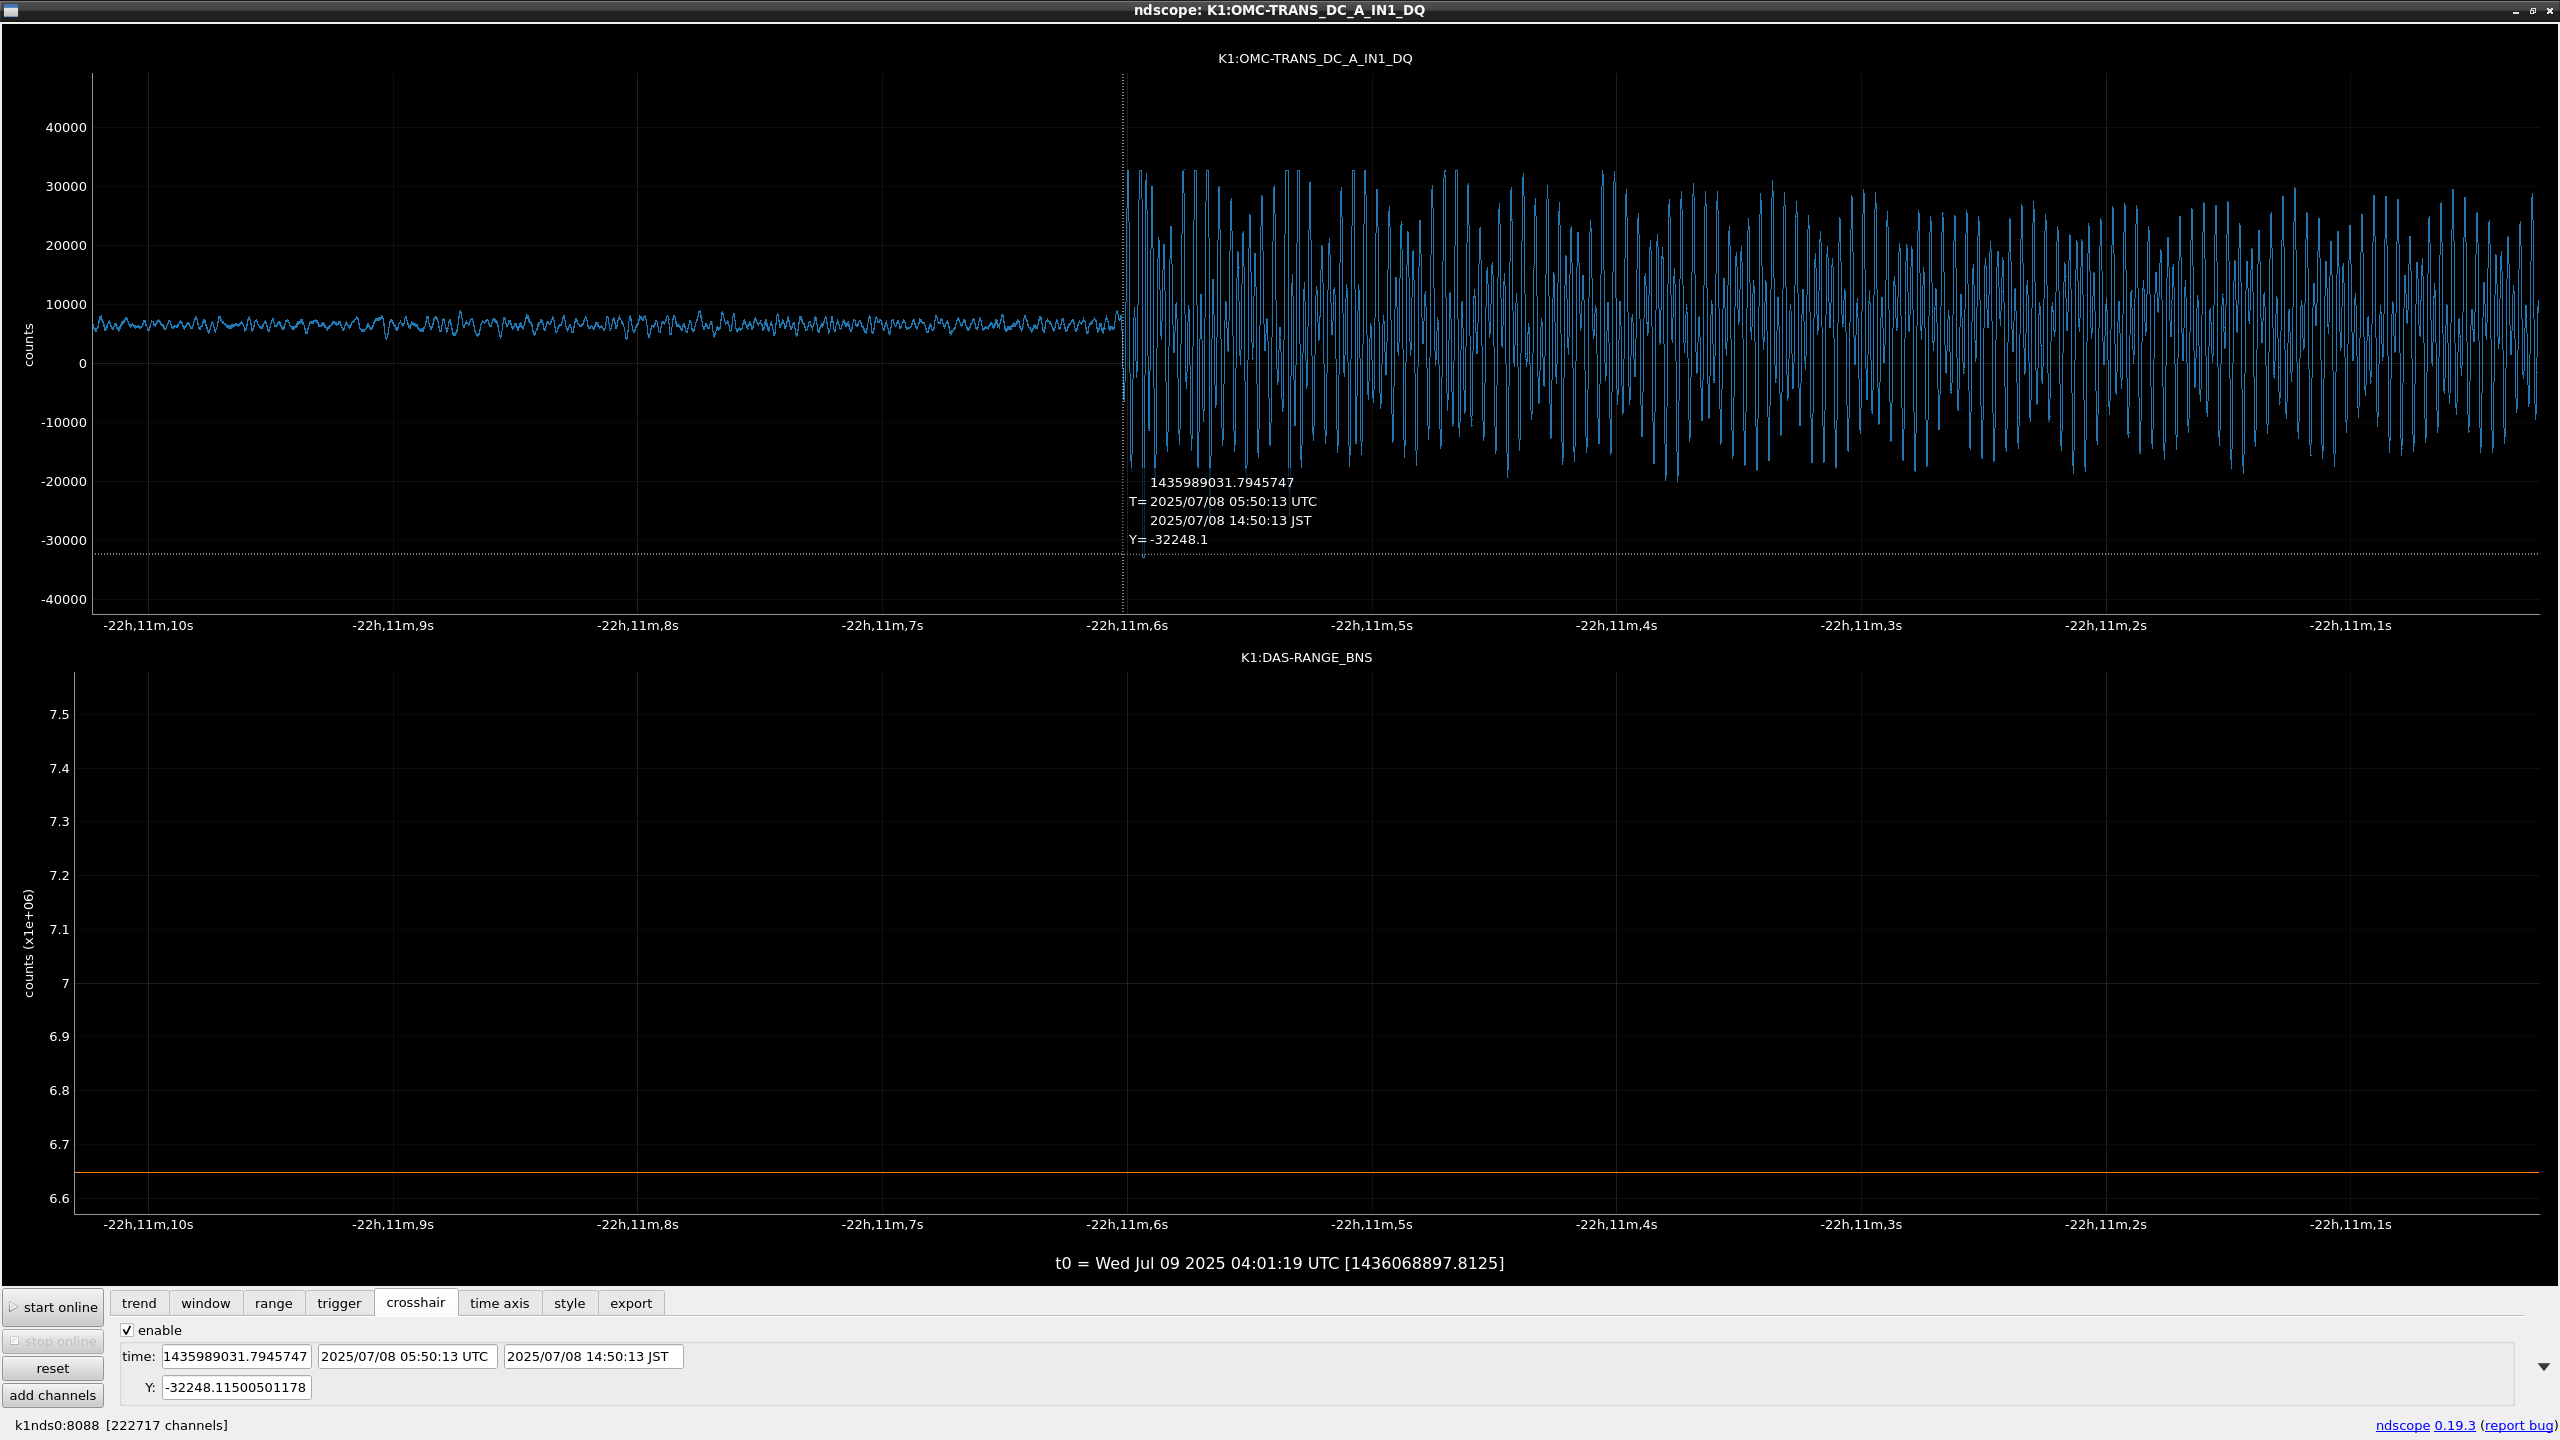The height and width of the screenshot is (1440, 2560).
Task: Close the ndscope window
Action: coord(2550,11)
